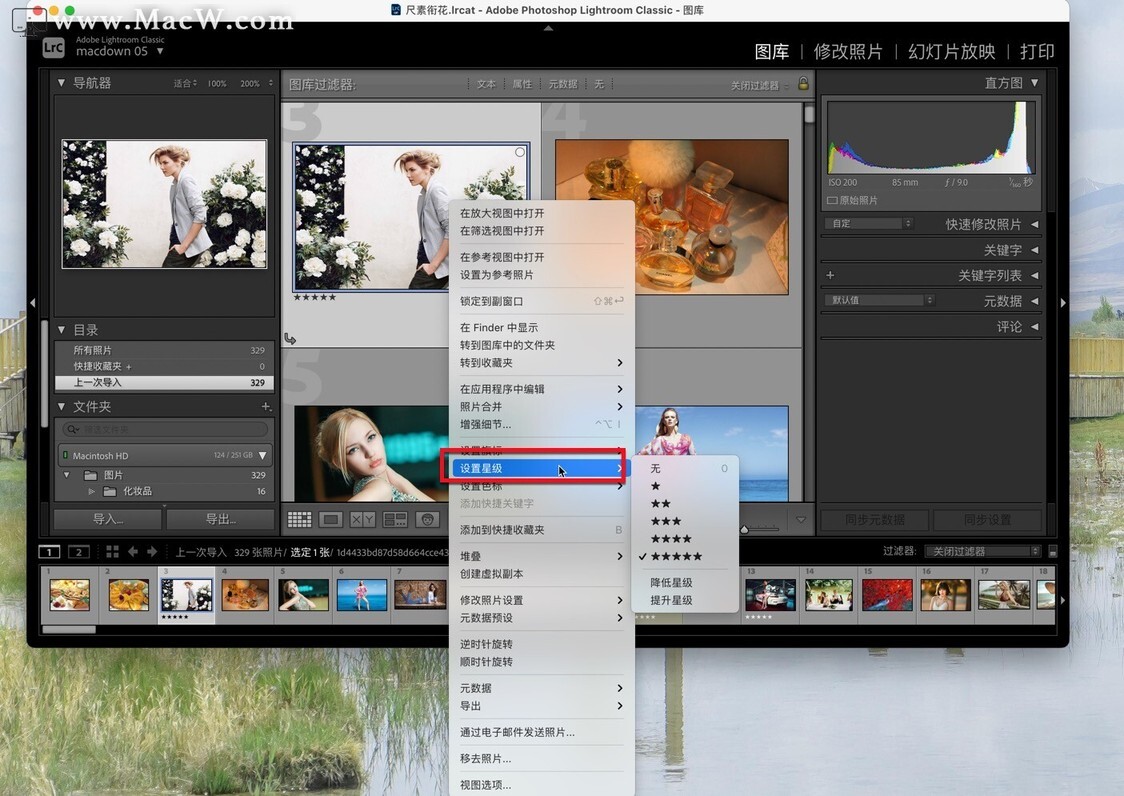The width and height of the screenshot is (1124, 796).
Task: Choose 在放大视图中打开 from context menu
Action: click(x=502, y=213)
